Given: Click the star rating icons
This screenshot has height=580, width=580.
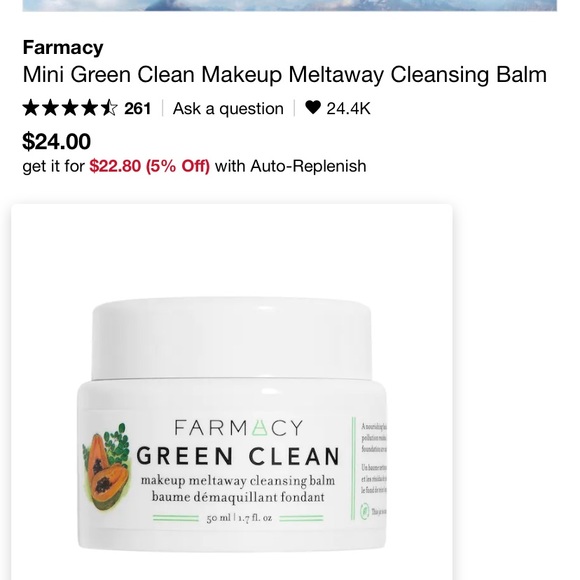Looking at the screenshot, I should [70, 108].
